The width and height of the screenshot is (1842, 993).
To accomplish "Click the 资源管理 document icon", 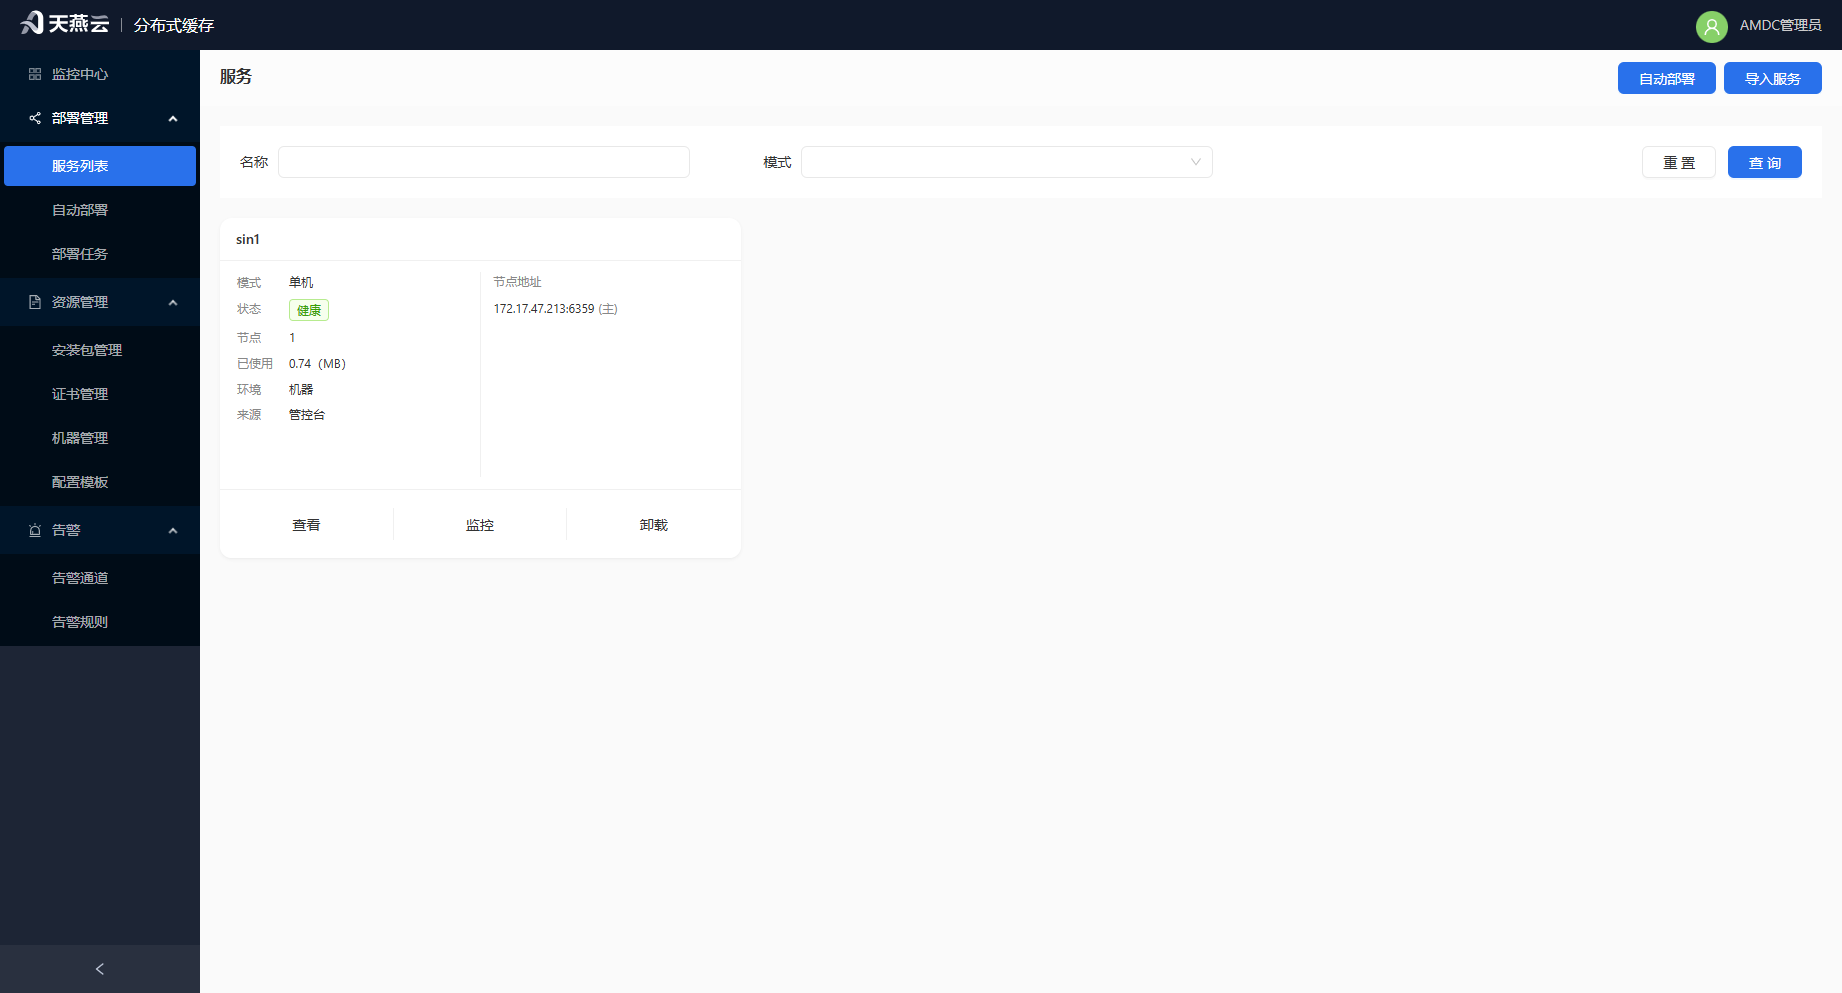I will point(35,302).
